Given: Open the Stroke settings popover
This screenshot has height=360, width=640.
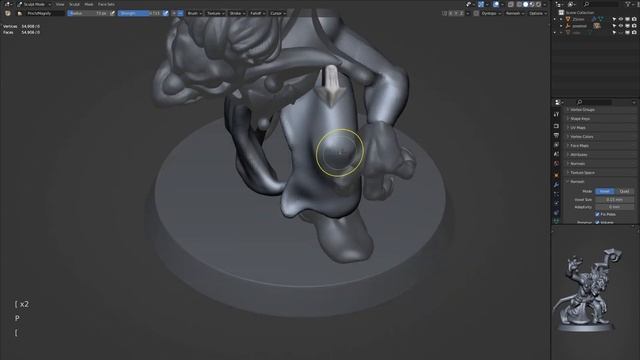Looking at the screenshot, I should 237,13.
